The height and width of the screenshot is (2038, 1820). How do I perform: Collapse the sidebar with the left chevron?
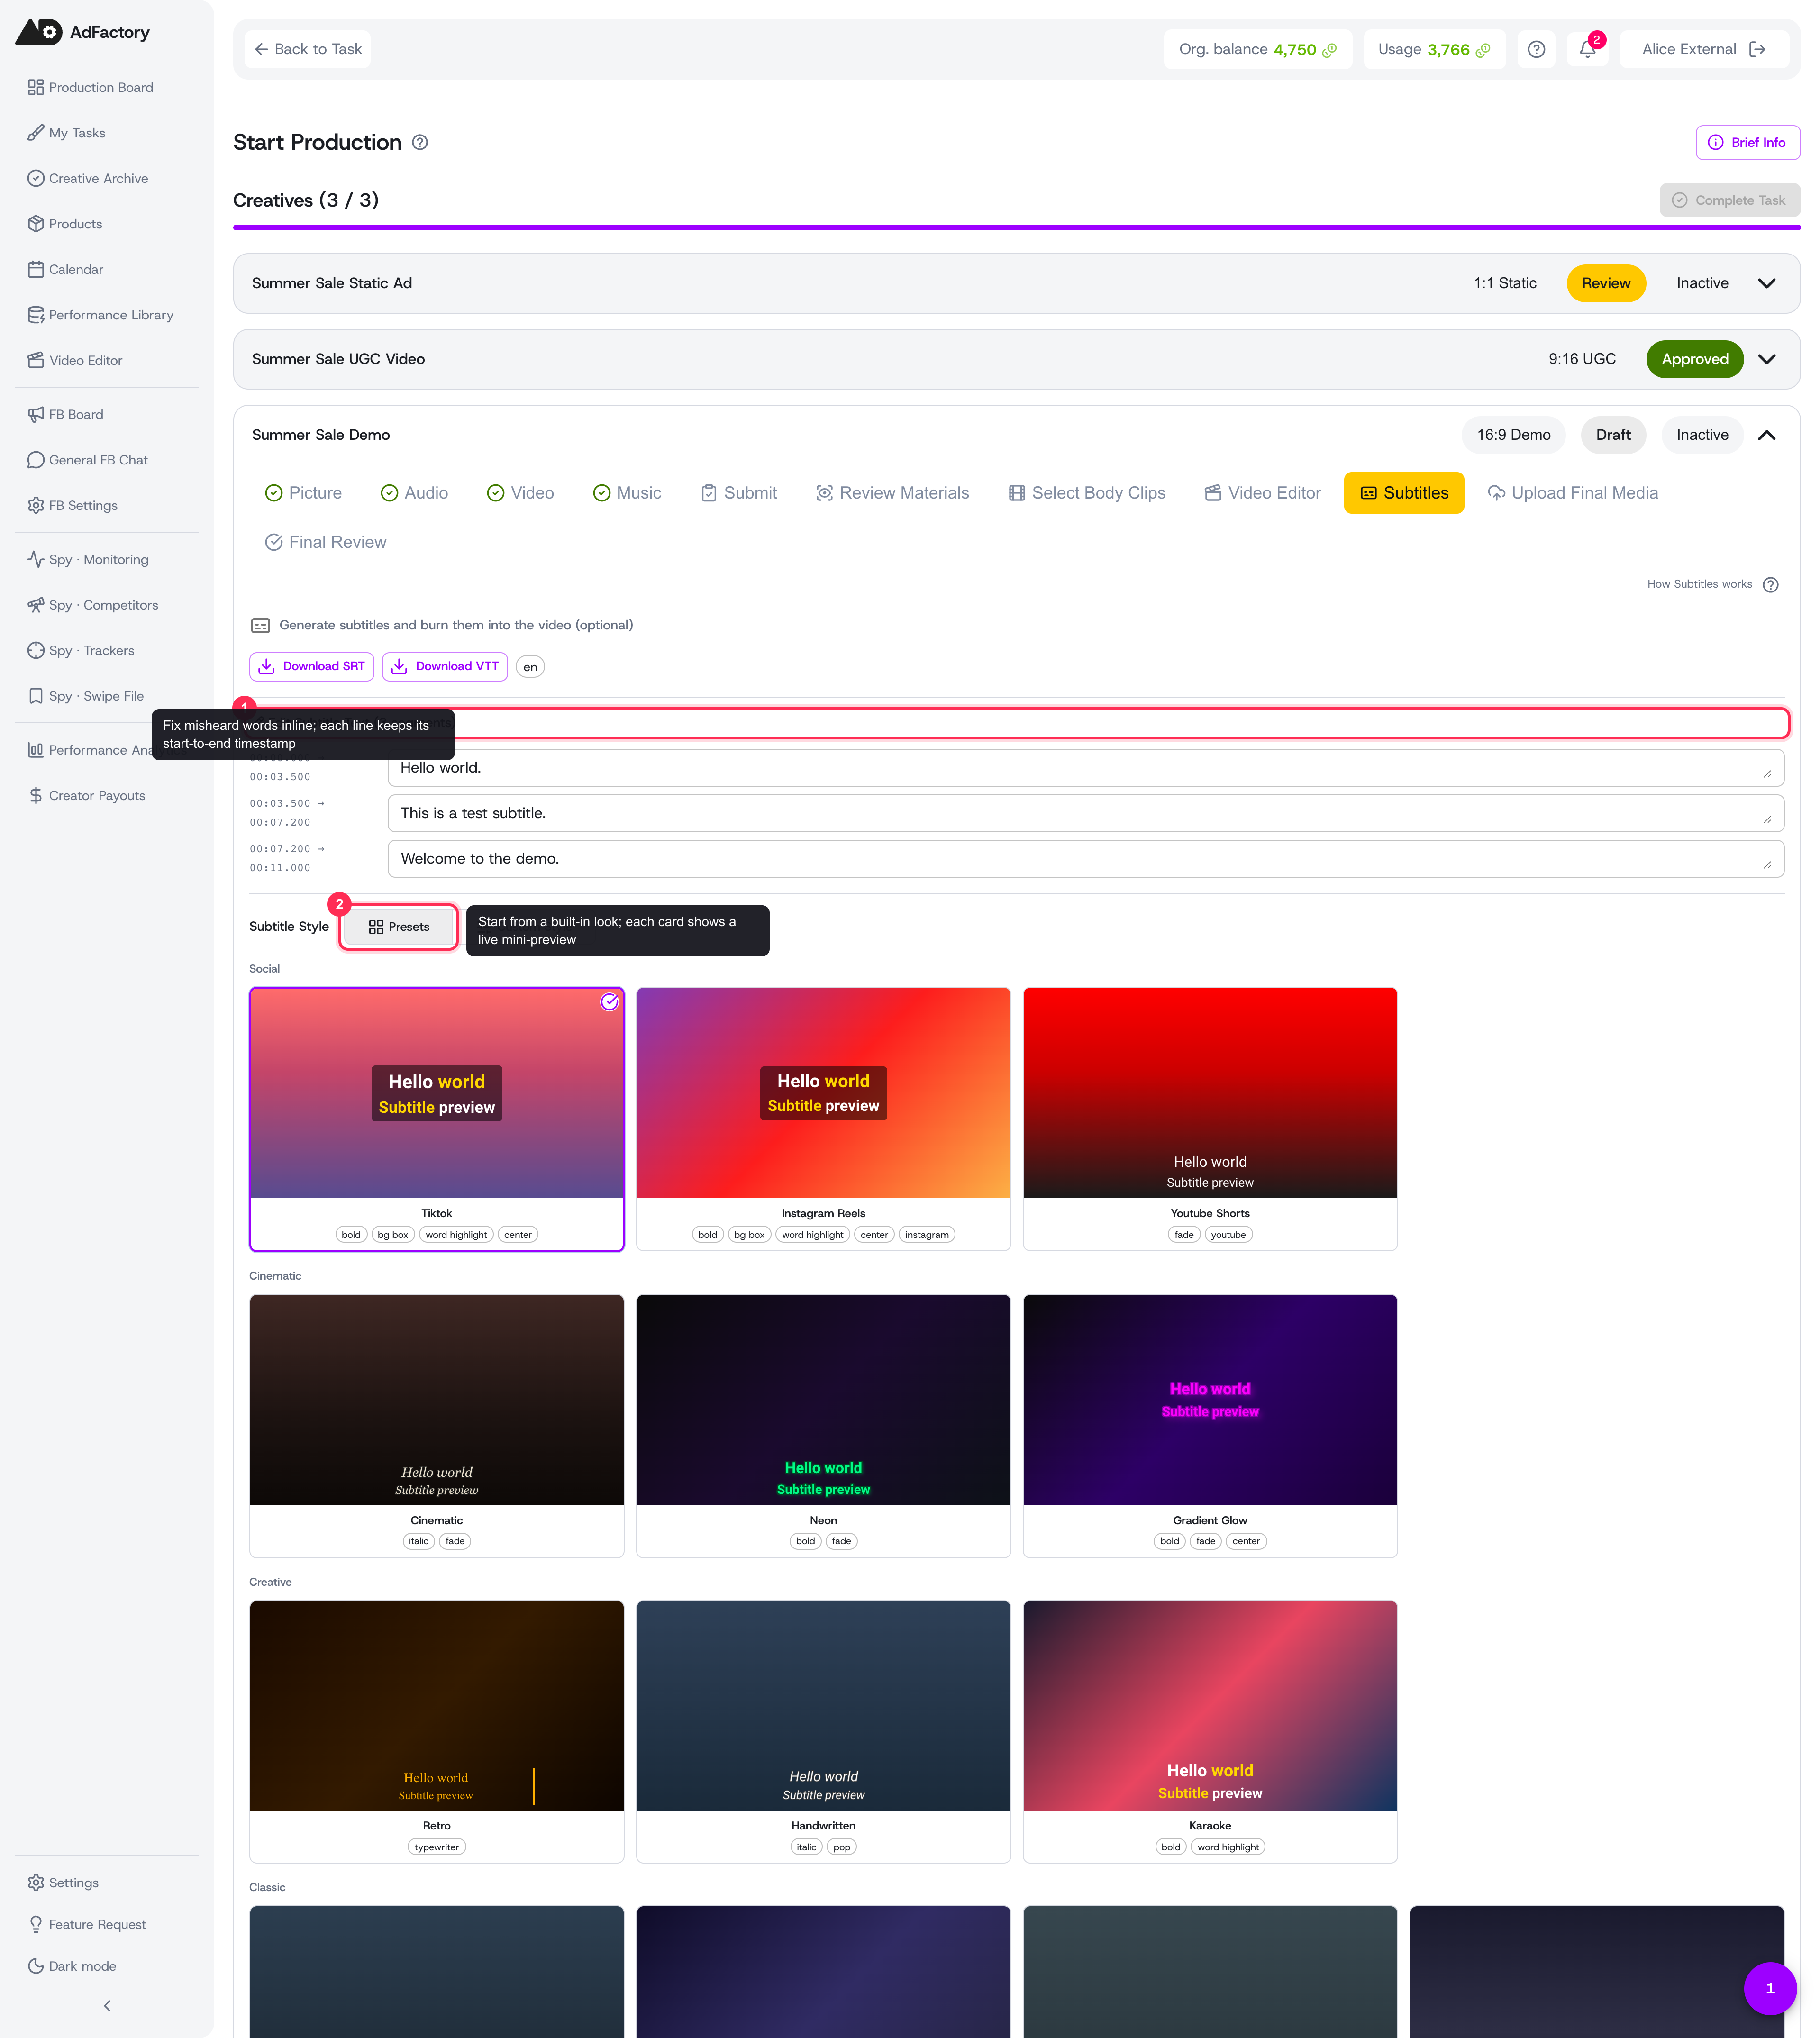coord(107,2006)
